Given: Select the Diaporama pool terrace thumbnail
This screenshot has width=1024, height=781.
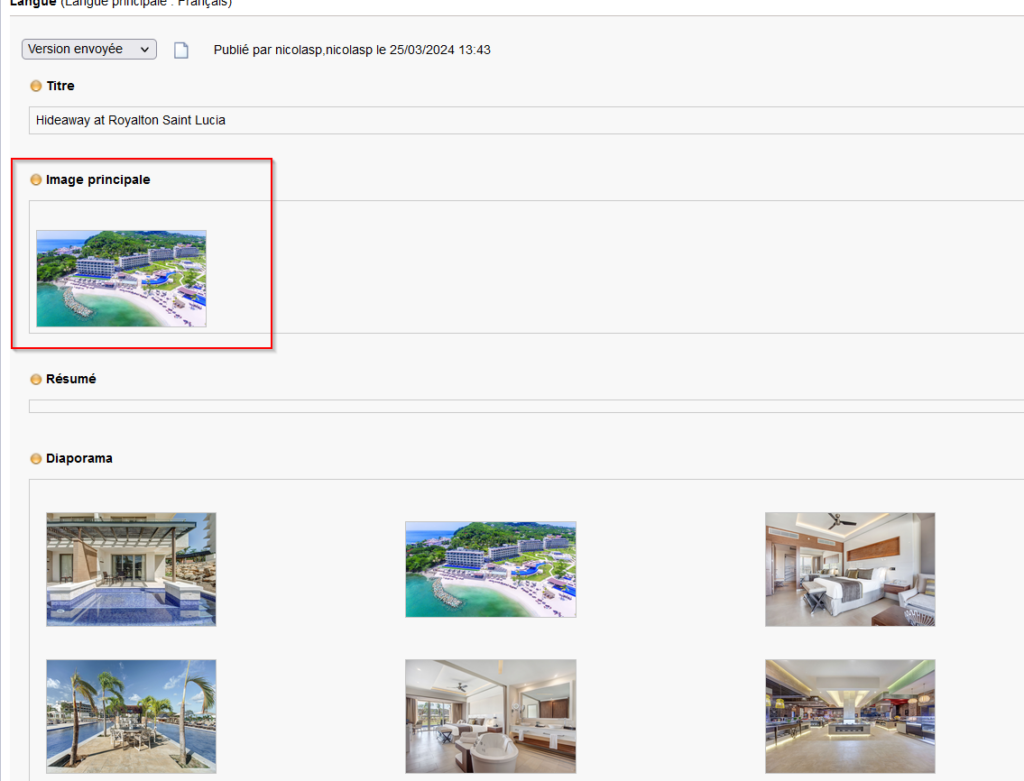Looking at the screenshot, I should [x=131, y=569].
